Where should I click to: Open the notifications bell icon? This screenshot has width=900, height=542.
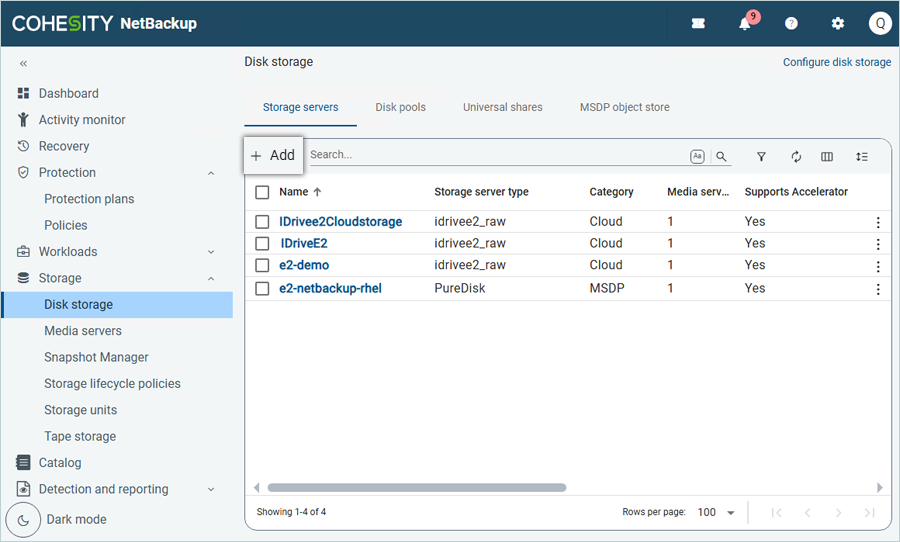[745, 24]
